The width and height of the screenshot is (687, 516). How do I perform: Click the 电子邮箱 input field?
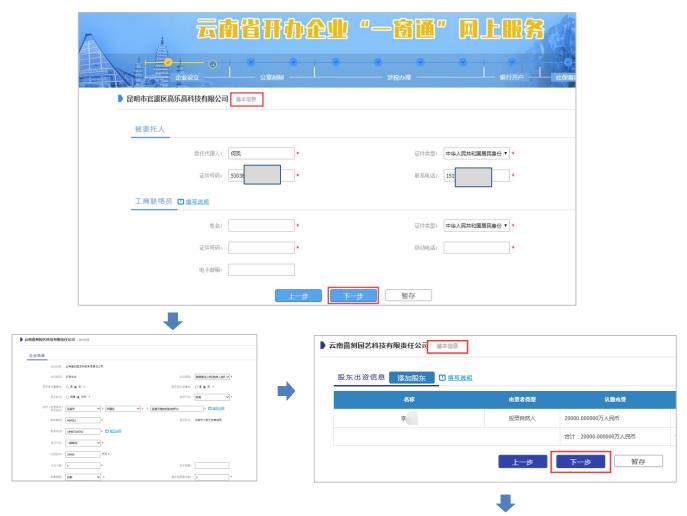coord(261,269)
